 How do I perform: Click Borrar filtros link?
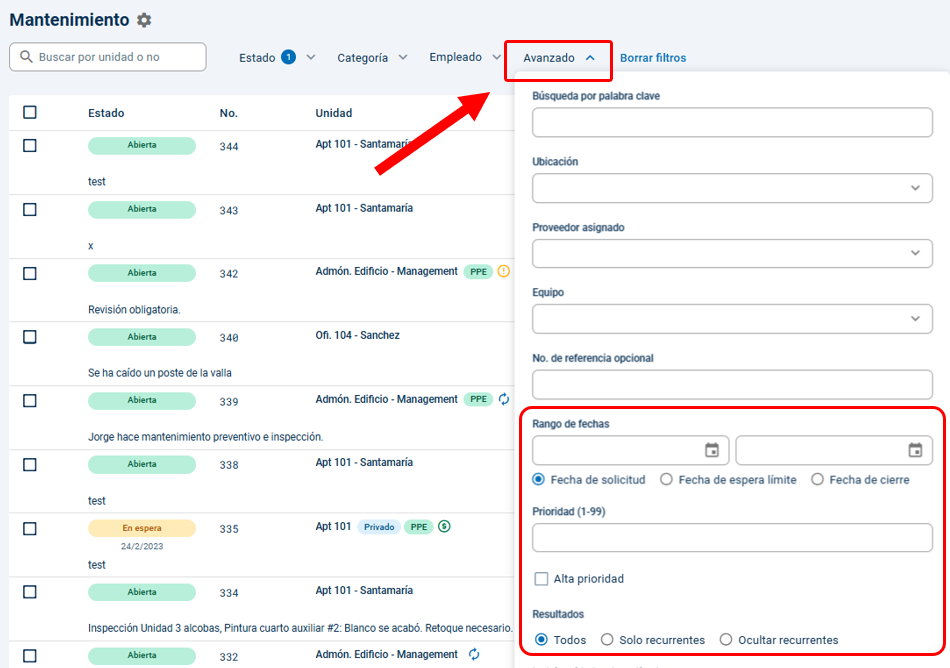(653, 58)
